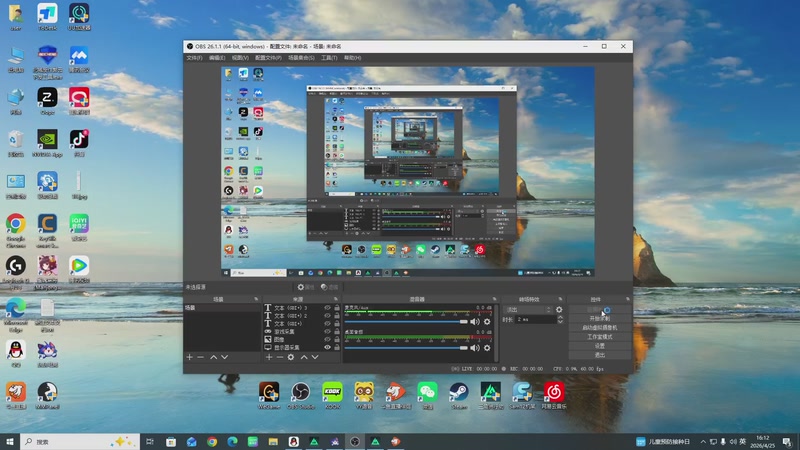The image size is (800, 450).
Task: Add a new scene with plus icon
Action: click(x=189, y=357)
